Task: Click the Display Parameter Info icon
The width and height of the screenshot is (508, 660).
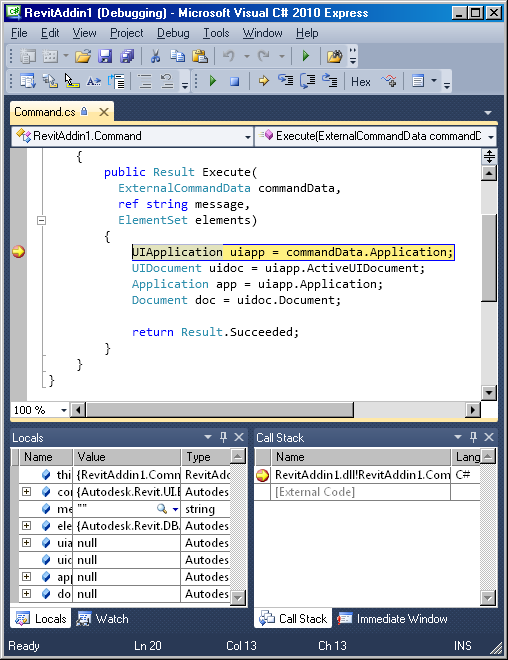Action: tap(50, 80)
